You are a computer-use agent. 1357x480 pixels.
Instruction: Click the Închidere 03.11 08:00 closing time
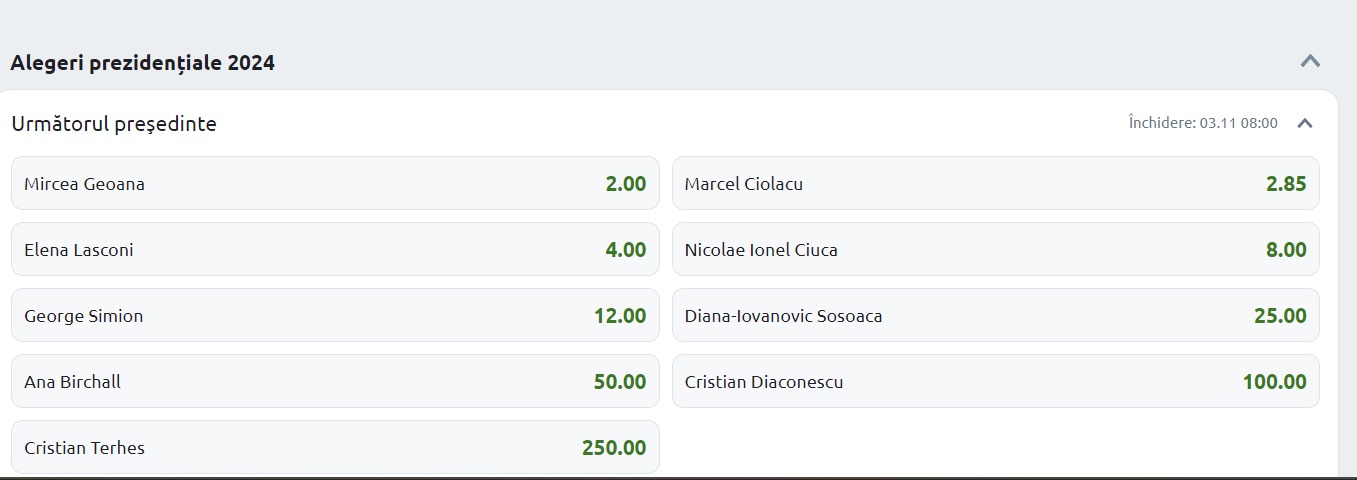click(1203, 123)
